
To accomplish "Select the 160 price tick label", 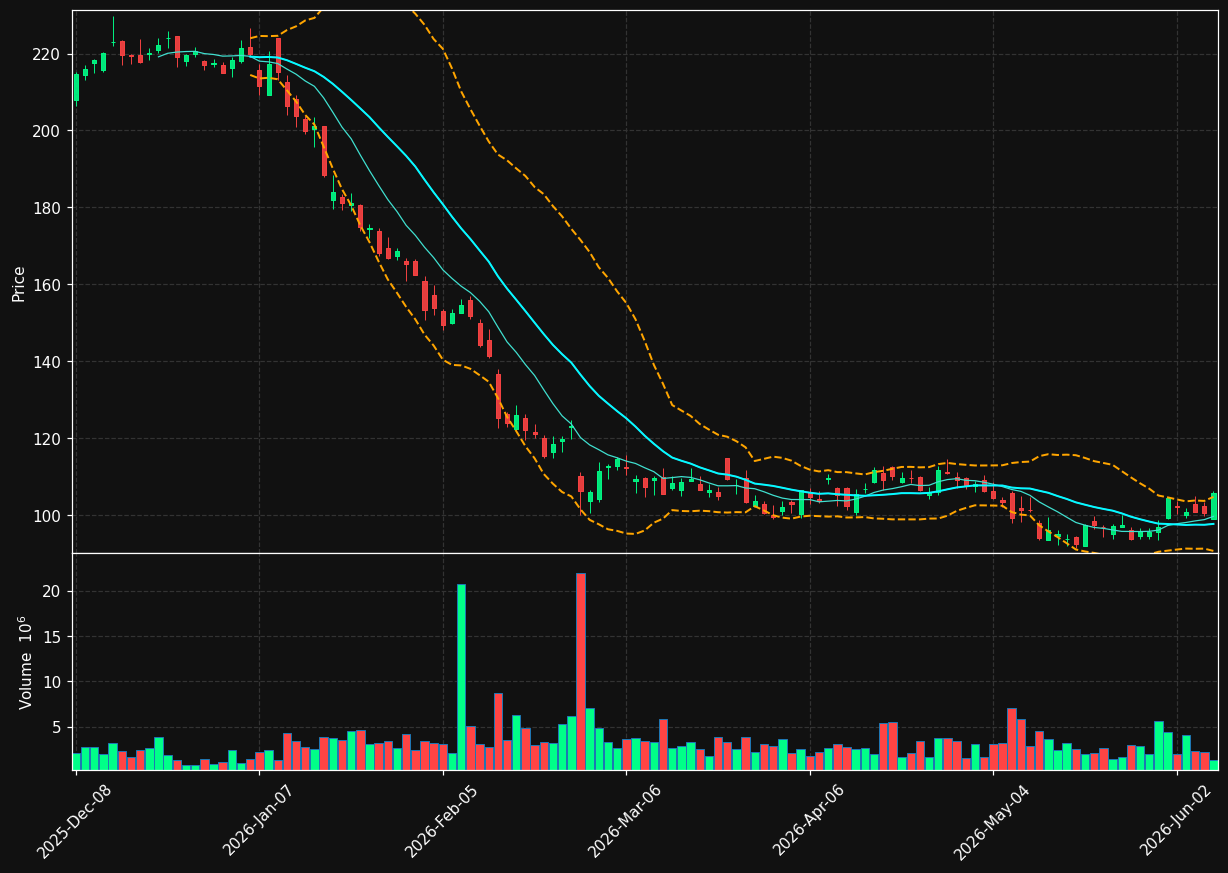I will pos(45,285).
